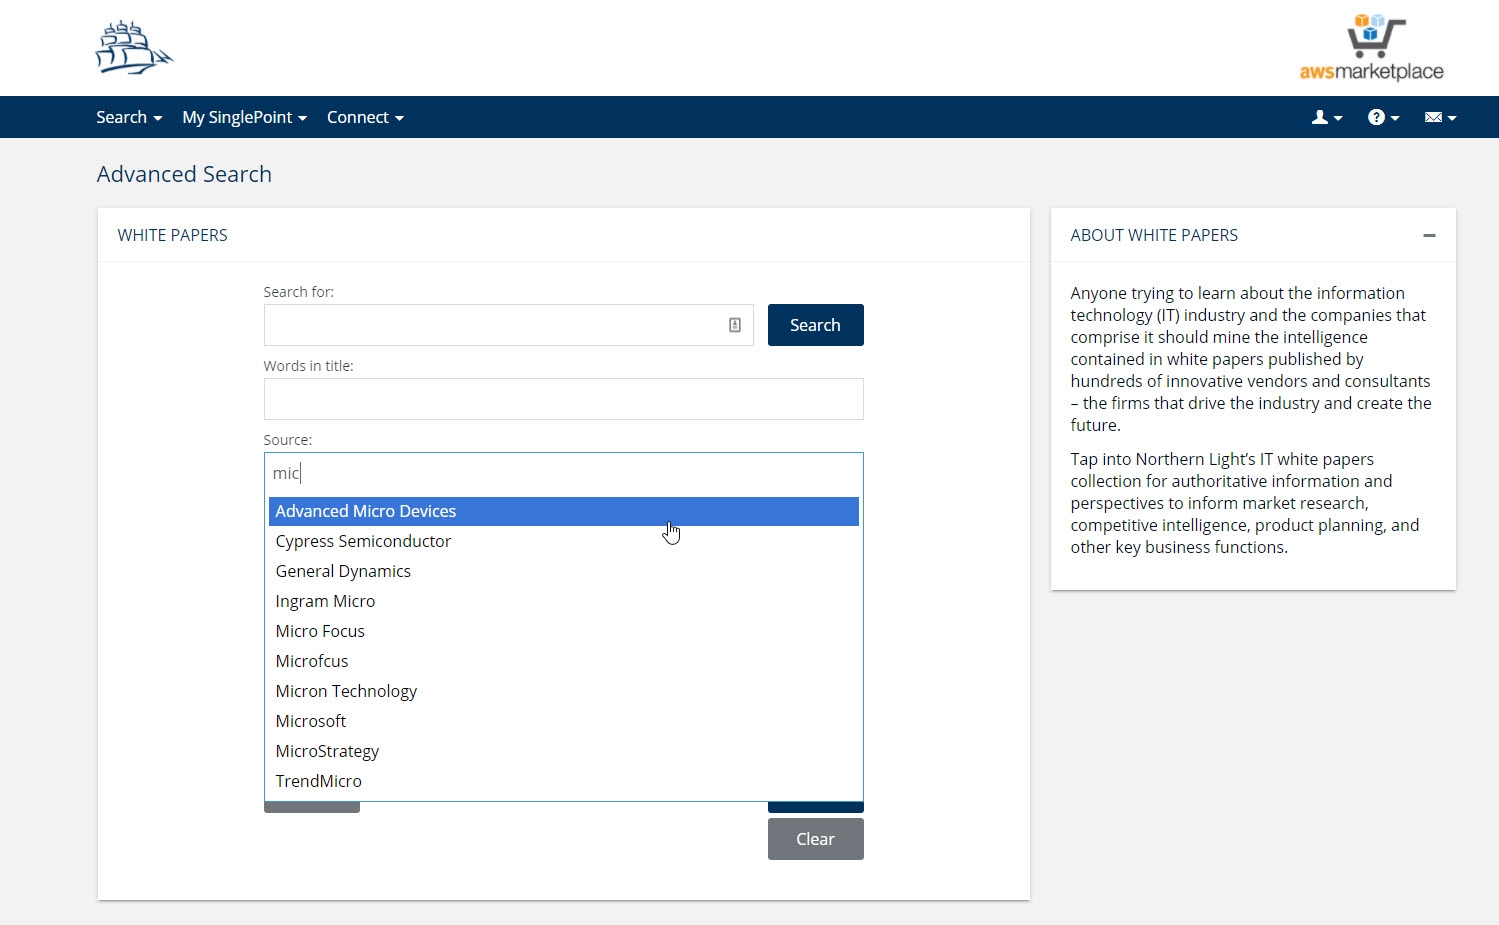
Task: Click the sailing ship logo
Action: [134, 48]
